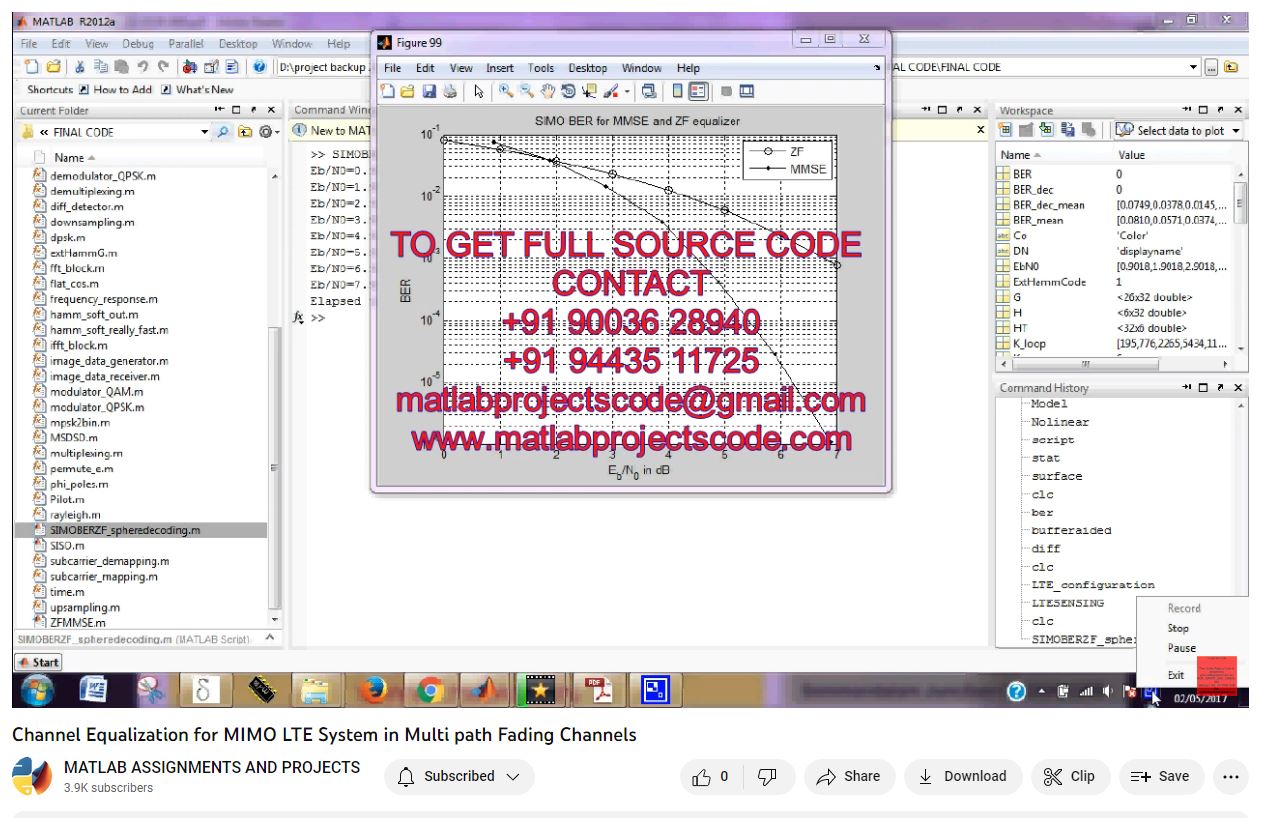This screenshot has height=818, width=1270.
Task: Open the Debug menu in MATLAB
Action: click(137, 44)
